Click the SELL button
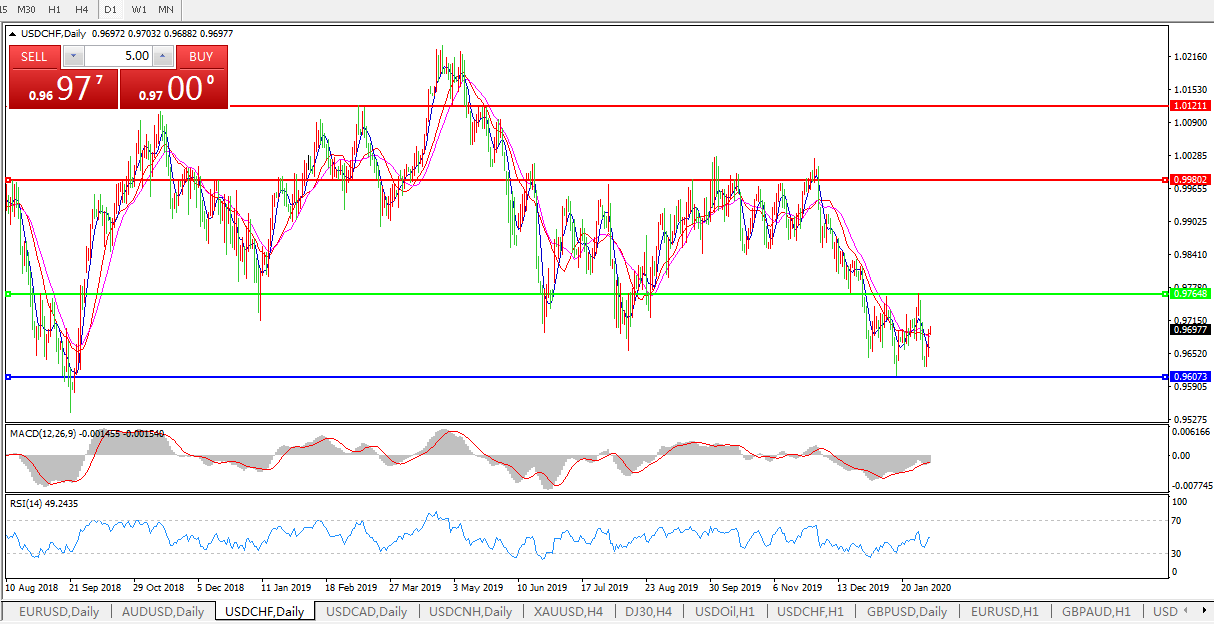 (x=34, y=57)
